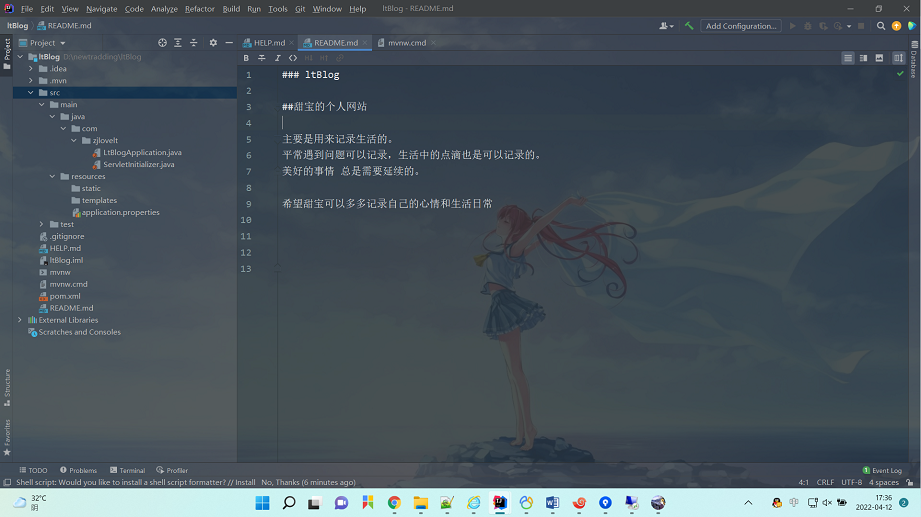Screen dimensions: 921x517
Task: Toggle the split layout direction of the preview
Action: [899, 58]
